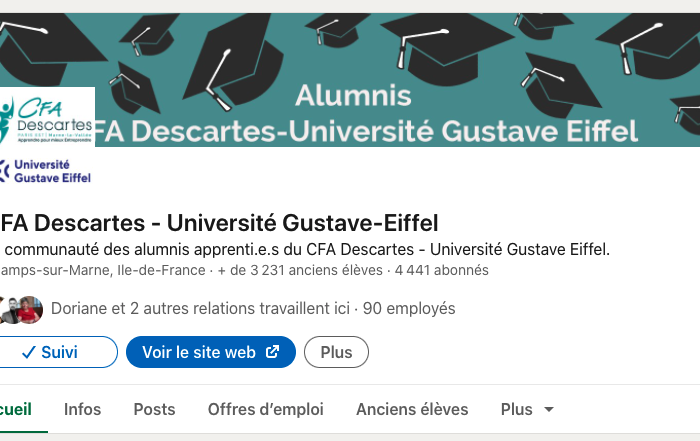Click the 4 441 abonnés follower count

(441, 270)
